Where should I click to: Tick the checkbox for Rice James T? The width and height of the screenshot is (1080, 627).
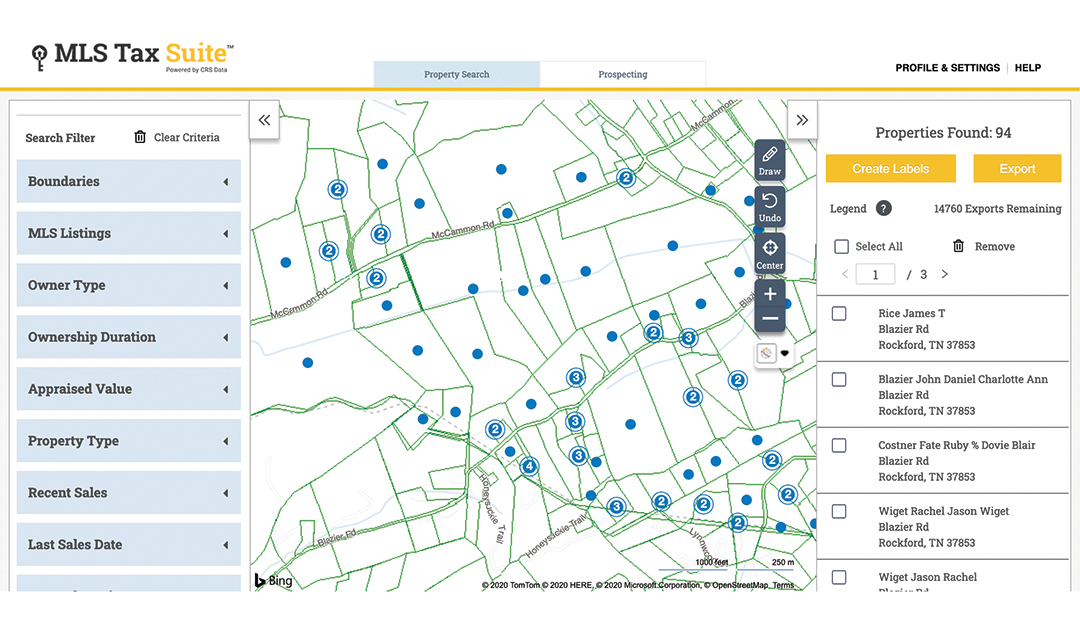(x=839, y=314)
